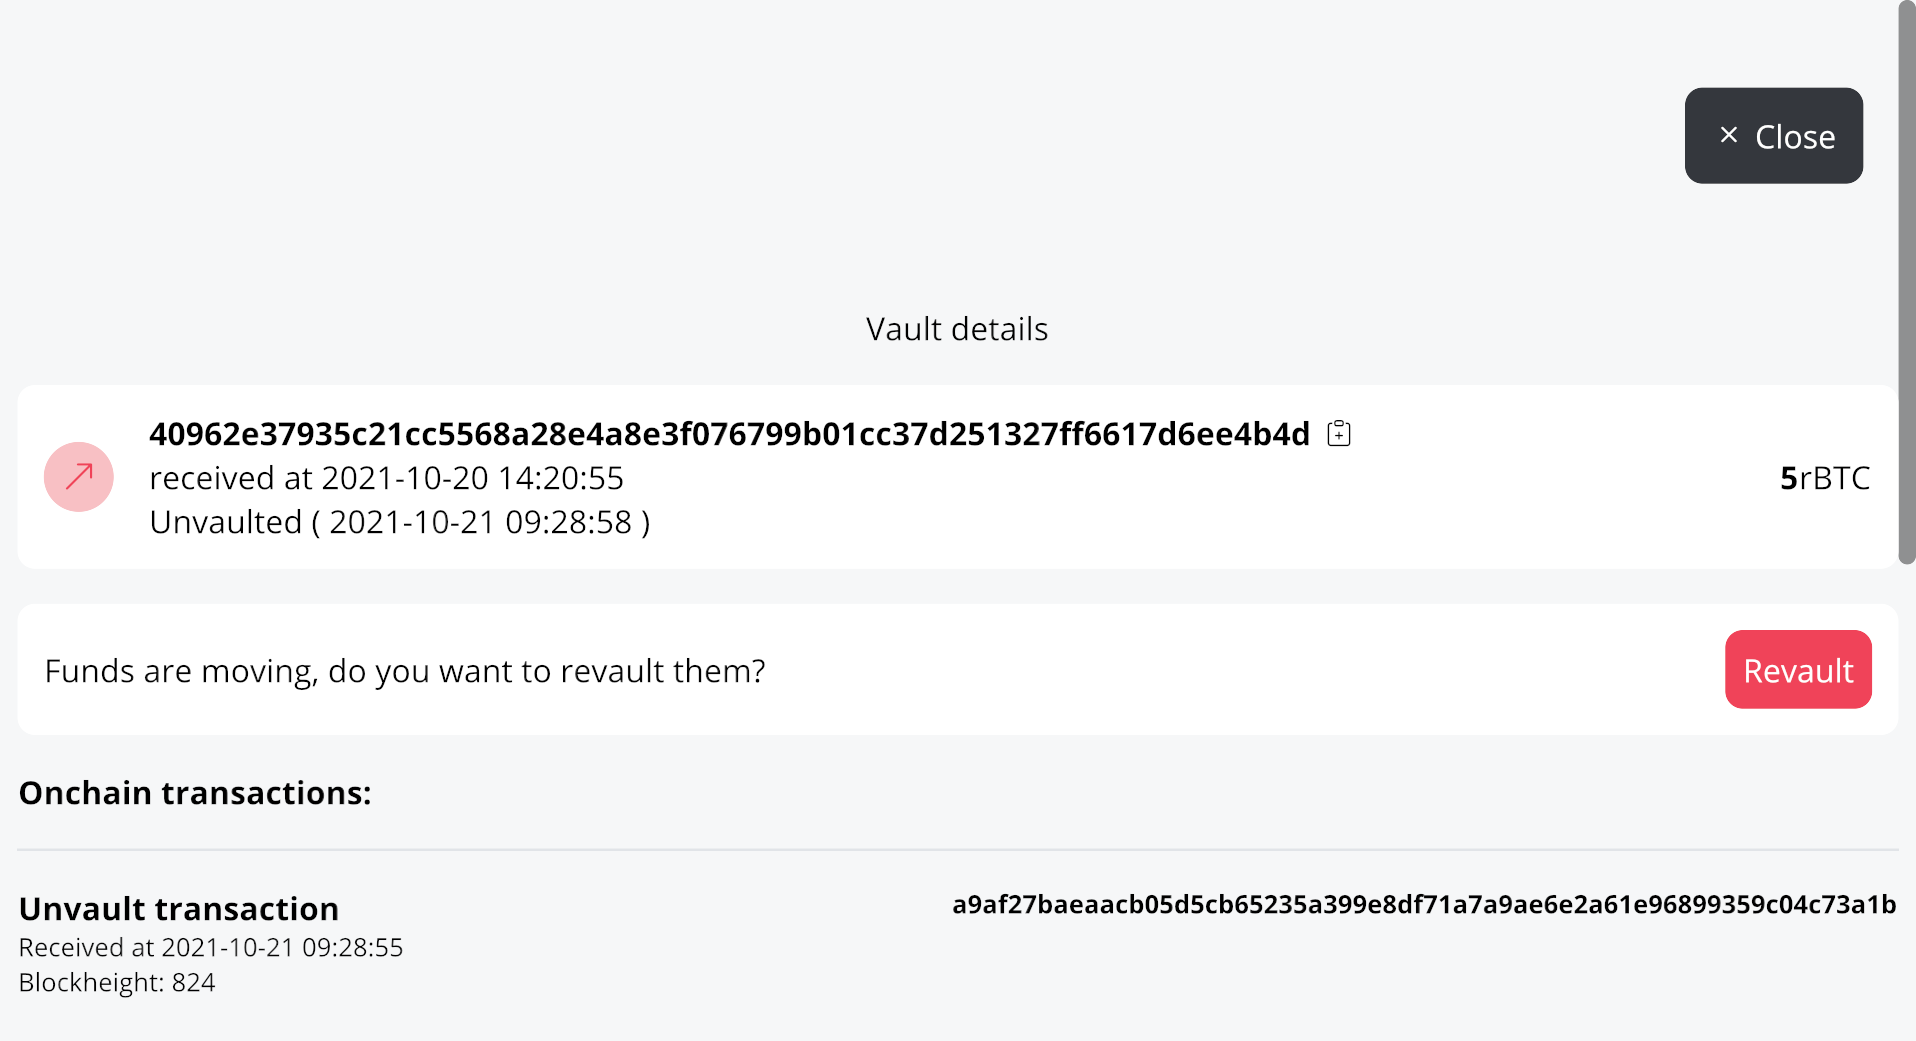Select the Unvault transaction entry

click(x=178, y=909)
